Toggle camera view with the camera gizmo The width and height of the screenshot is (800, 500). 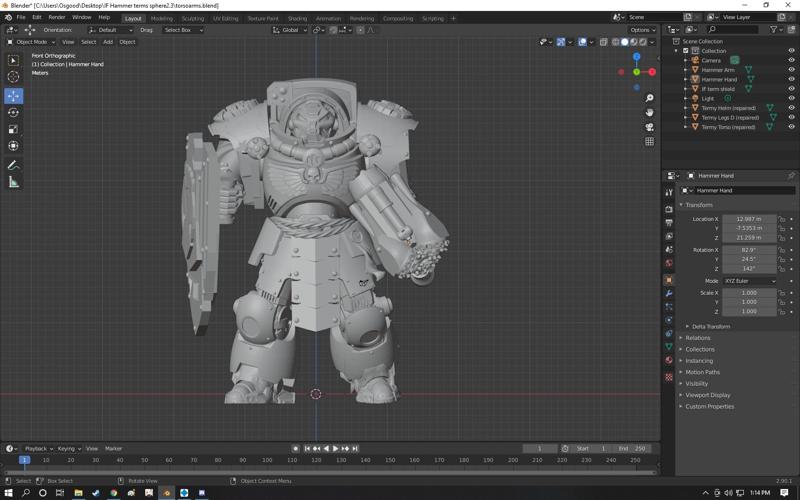pos(649,127)
